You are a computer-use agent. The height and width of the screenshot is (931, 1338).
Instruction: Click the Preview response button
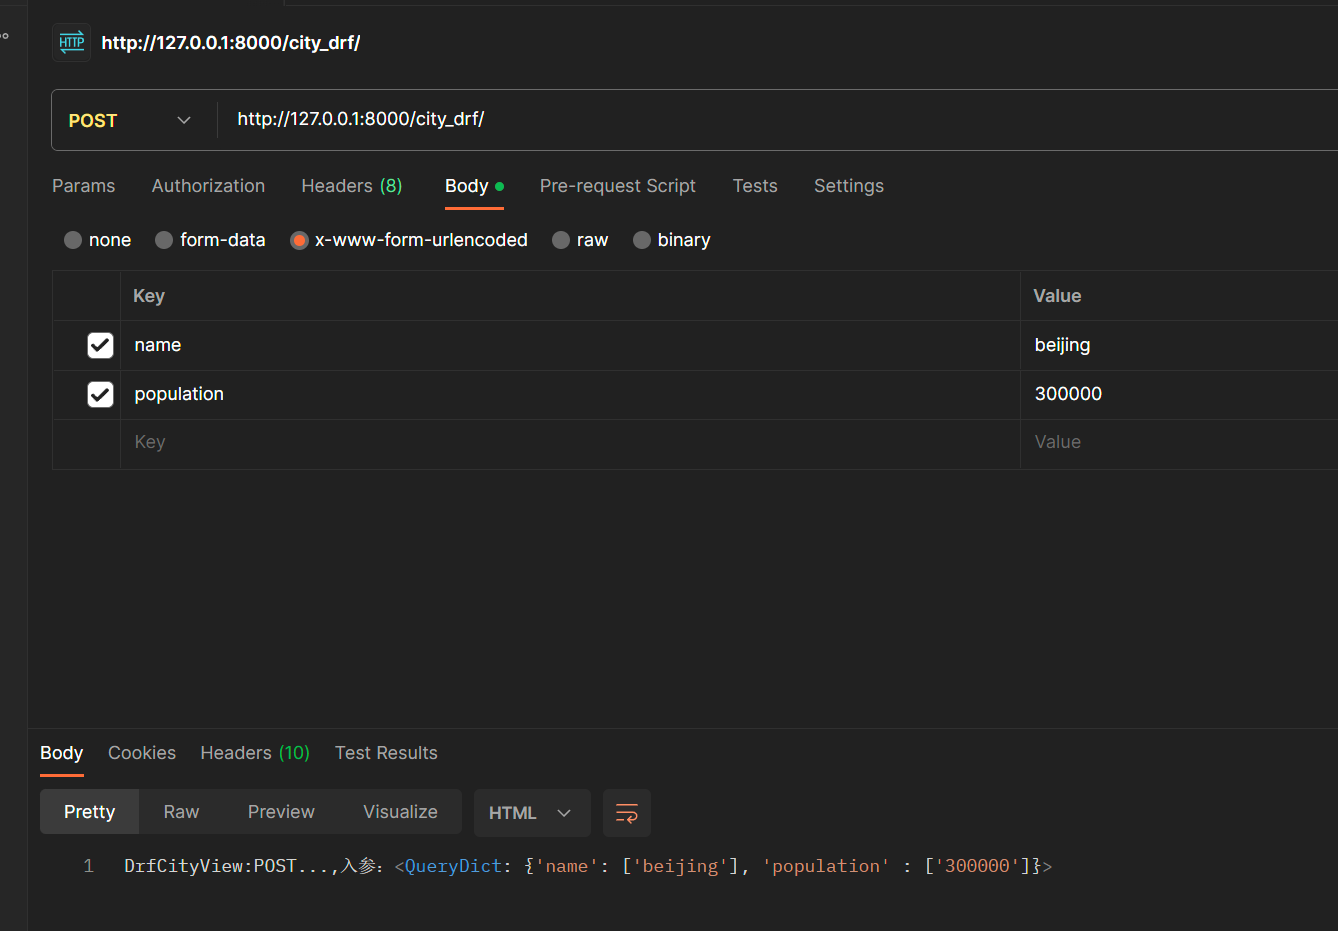pyautogui.click(x=280, y=812)
